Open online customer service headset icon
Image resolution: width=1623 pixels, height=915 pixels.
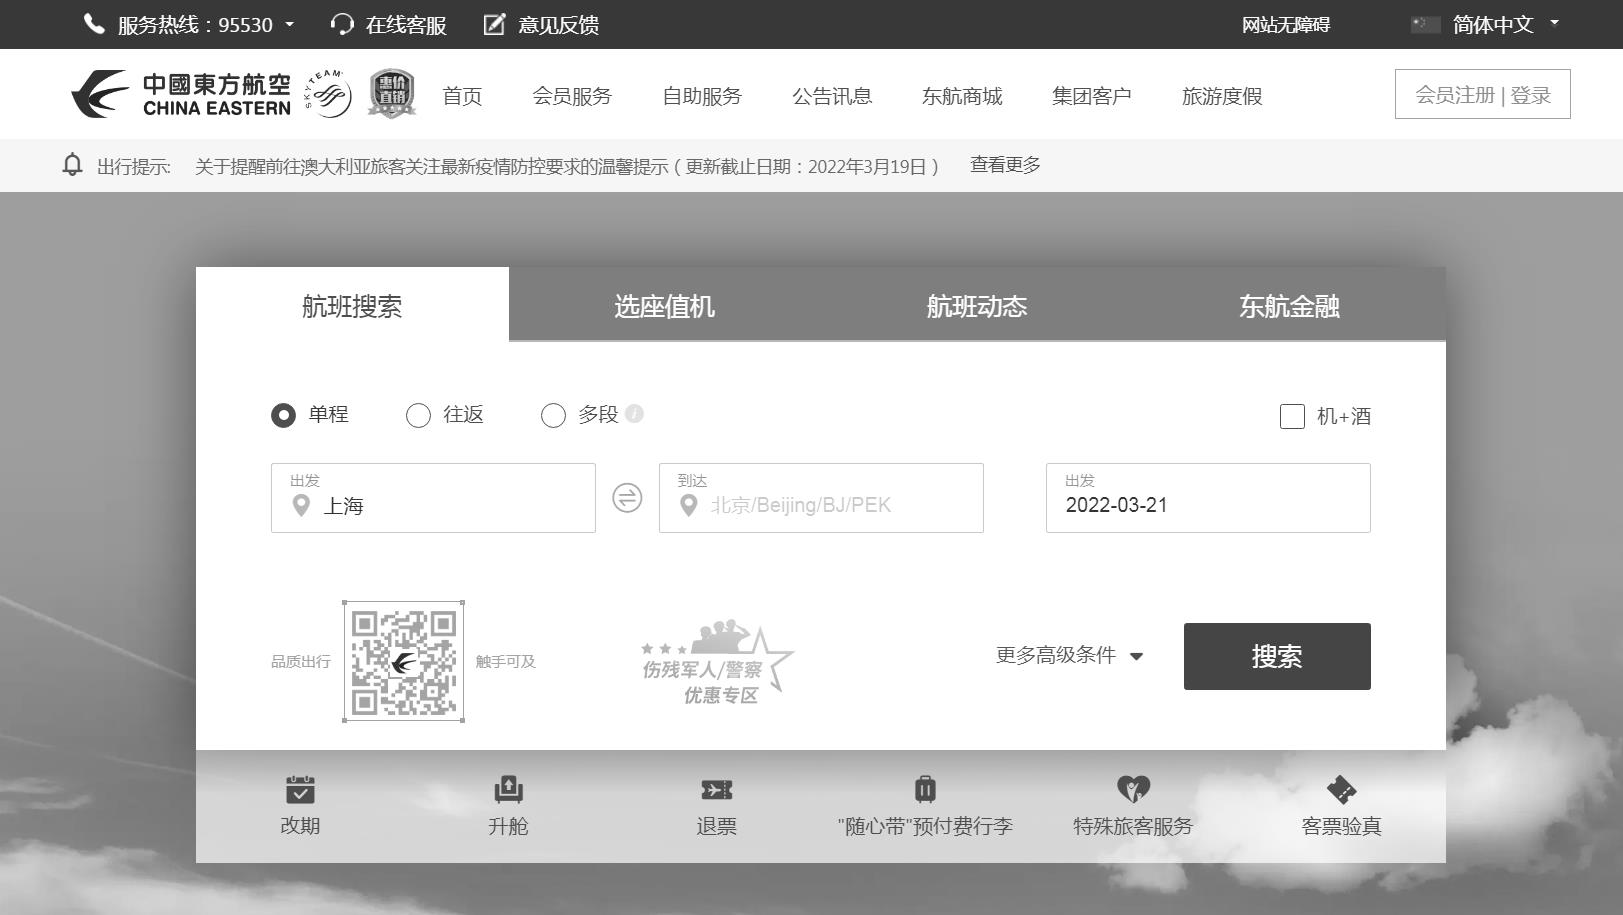coord(342,24)
